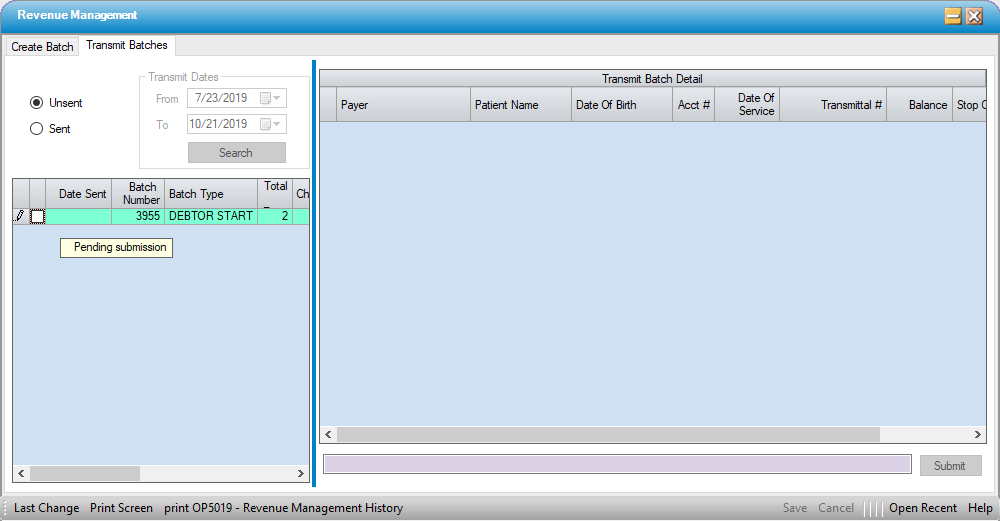Click Open Recent in the bottom bar

pyautogui.click(x=922, y=508)
